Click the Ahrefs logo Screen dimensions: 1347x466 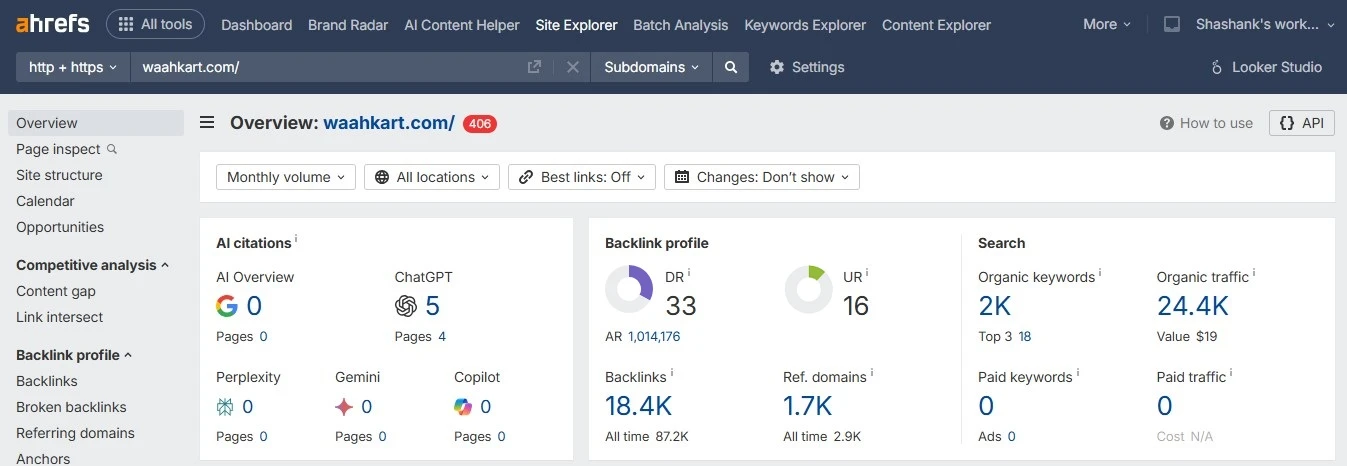click(x=52, y=24)
